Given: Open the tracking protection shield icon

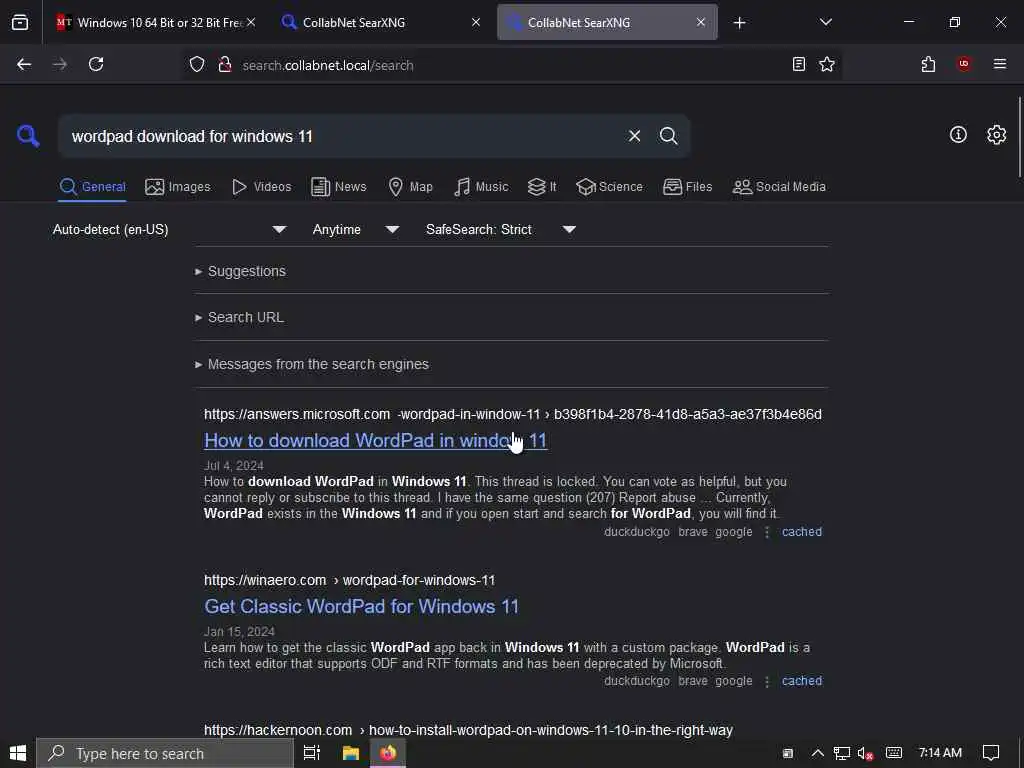Looking at the screenshot, I should (x=197, y=64).
